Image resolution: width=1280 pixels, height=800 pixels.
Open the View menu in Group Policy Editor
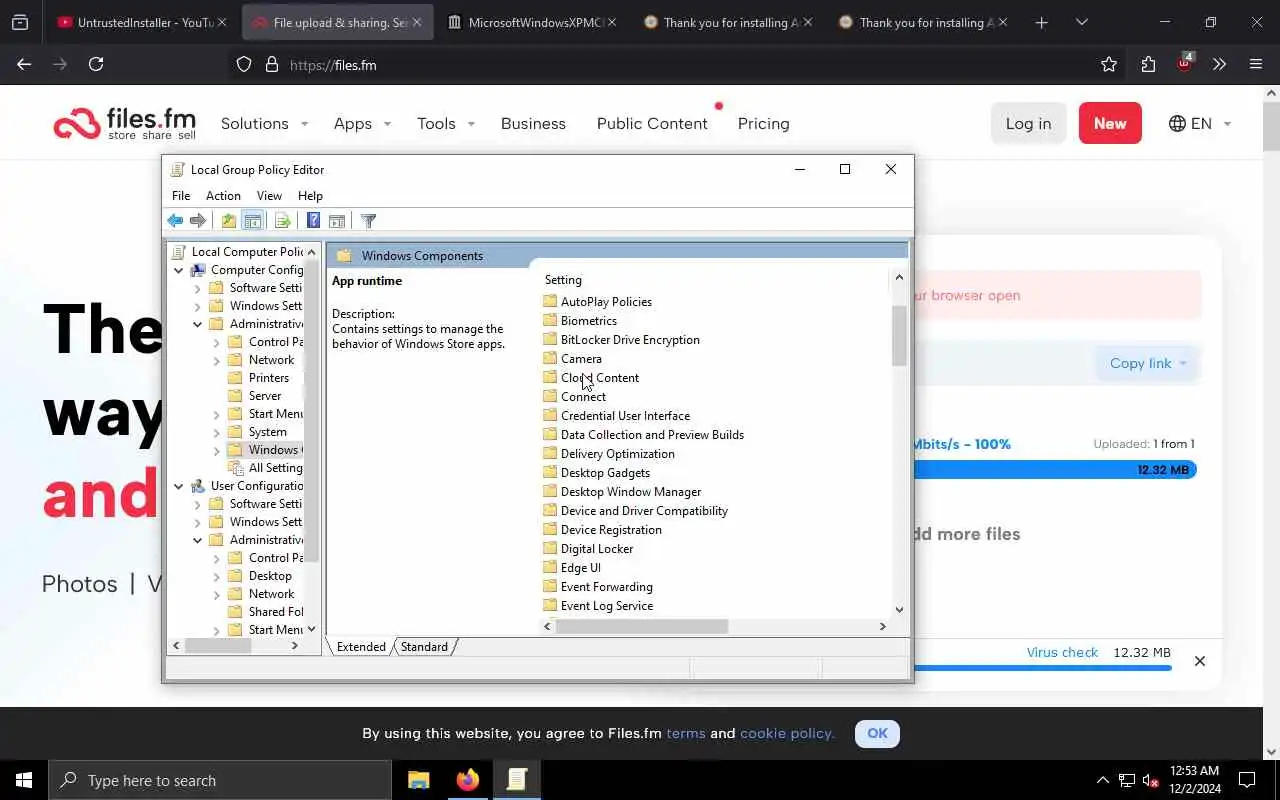tap(269, 196)
